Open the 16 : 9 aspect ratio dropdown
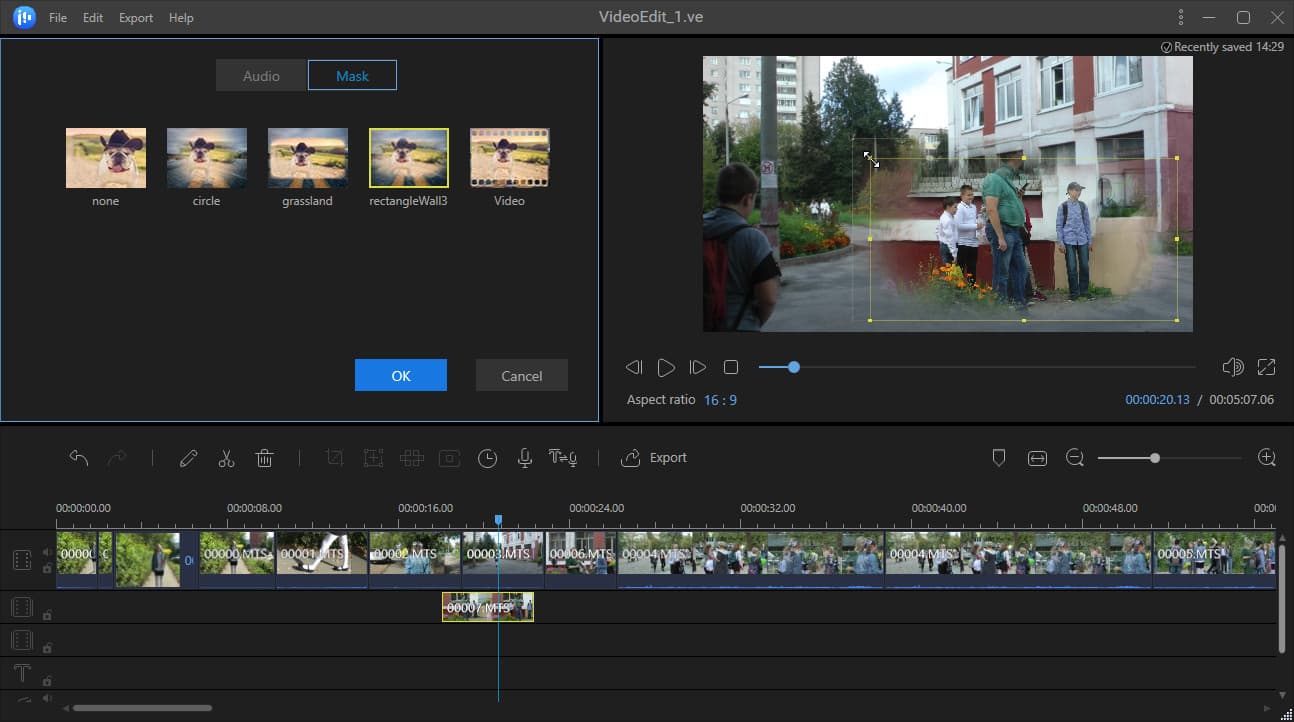Image resolution: width=1294 pixels, height=722 pixels. (x=720, y=400)
